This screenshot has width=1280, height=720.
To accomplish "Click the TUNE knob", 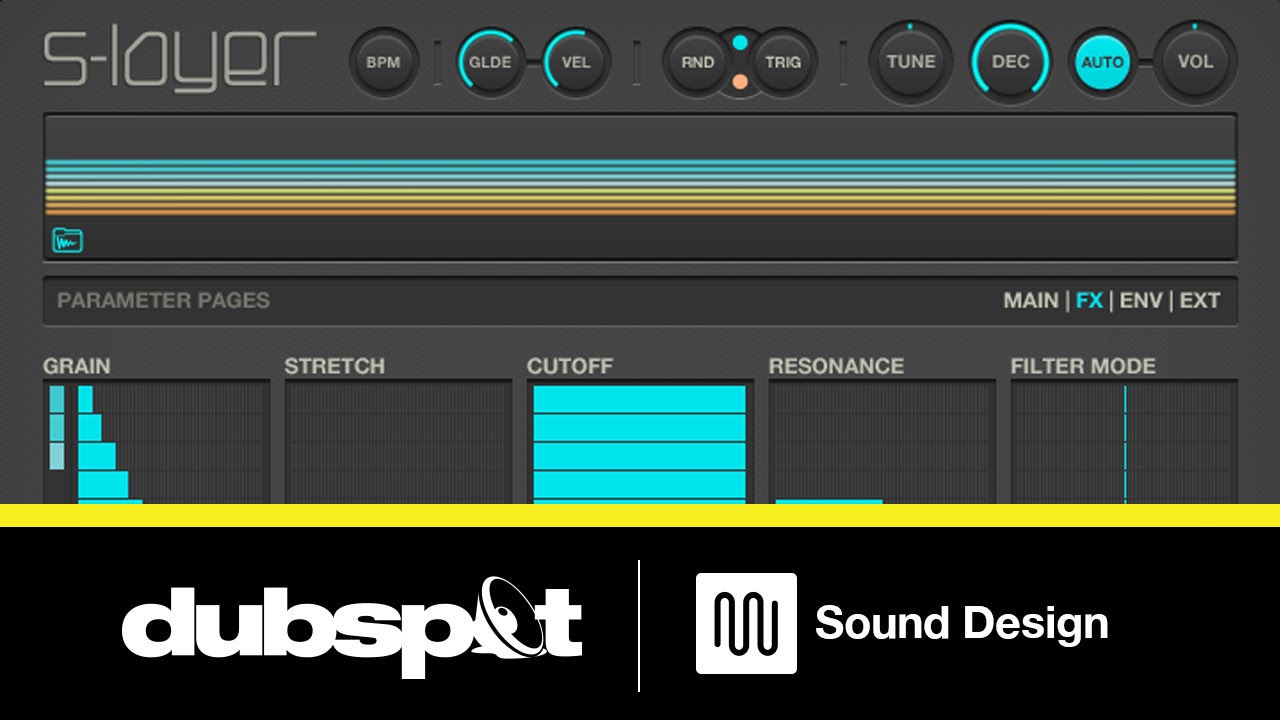I will tap(910, 62).
